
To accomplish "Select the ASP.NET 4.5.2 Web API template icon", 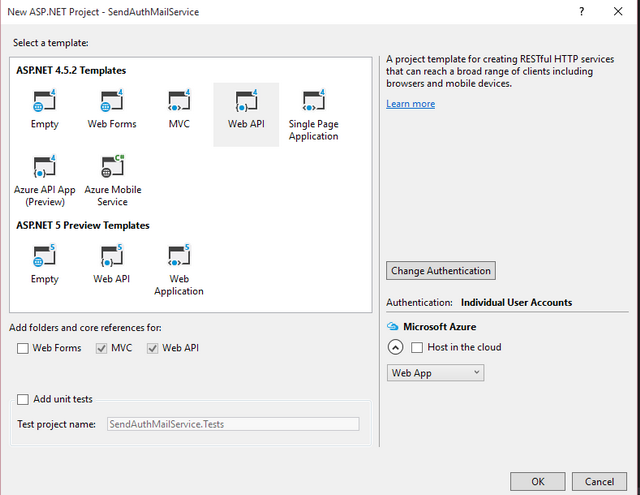I will pos(246,101).
